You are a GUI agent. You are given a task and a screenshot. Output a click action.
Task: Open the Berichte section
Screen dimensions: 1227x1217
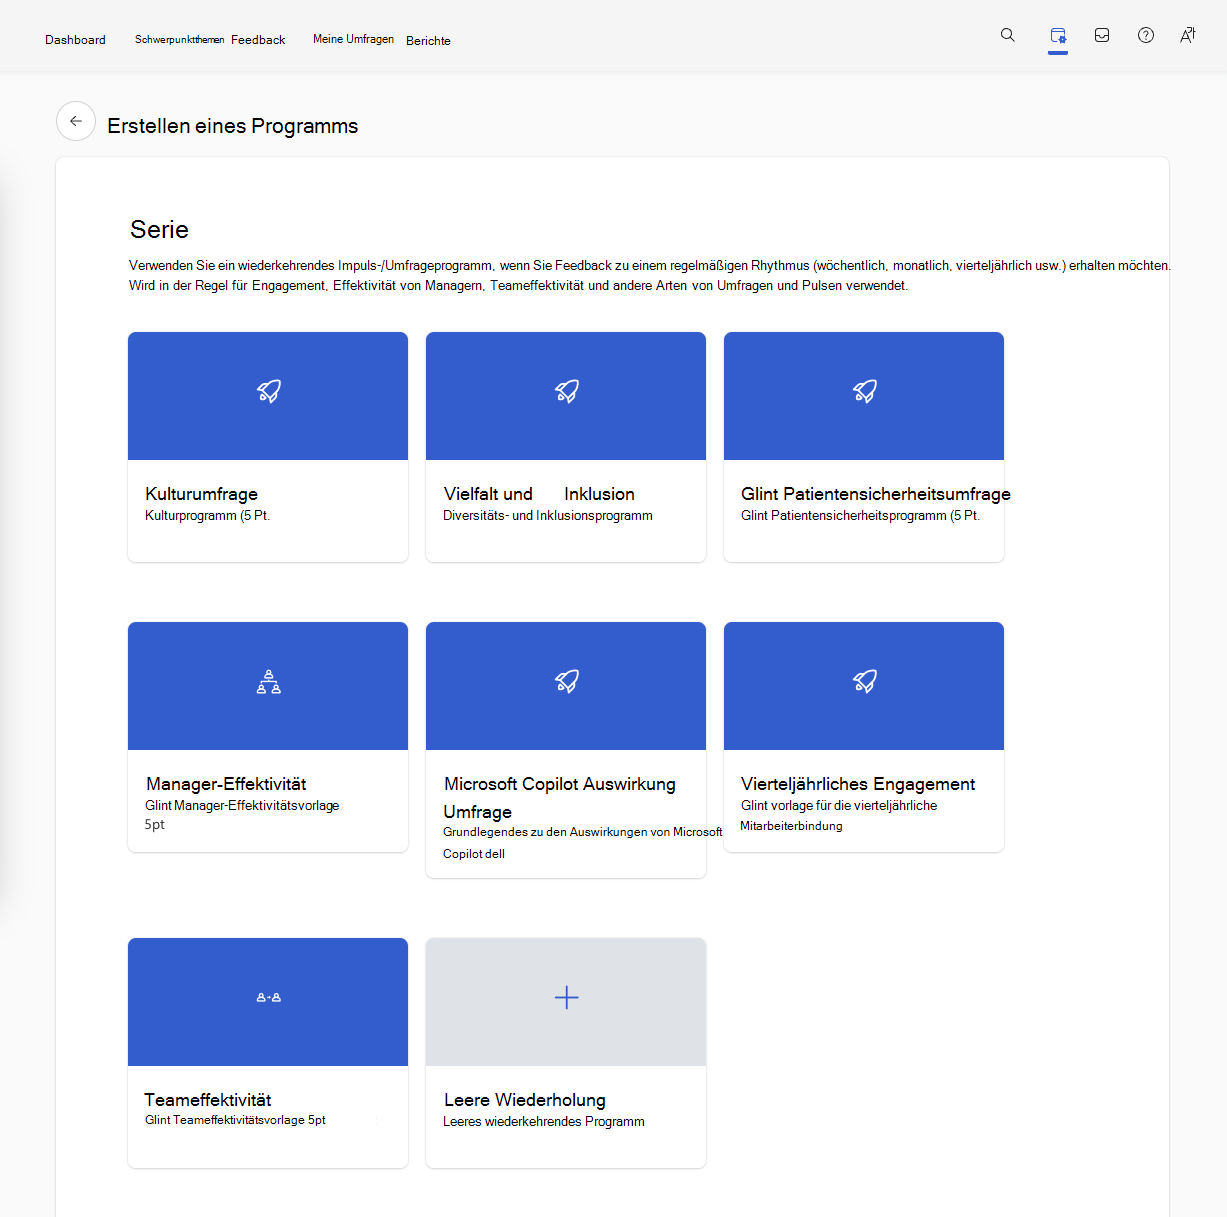428,41
